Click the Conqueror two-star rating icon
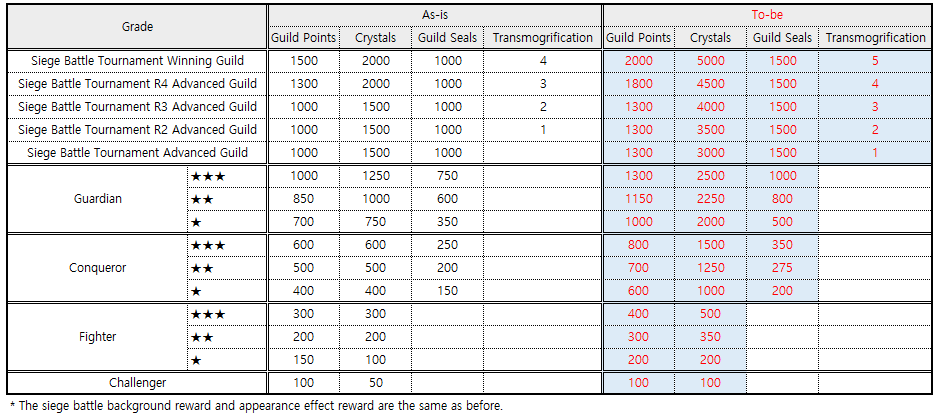Screen dimensions: 935x414 click(x=203, y=268)
